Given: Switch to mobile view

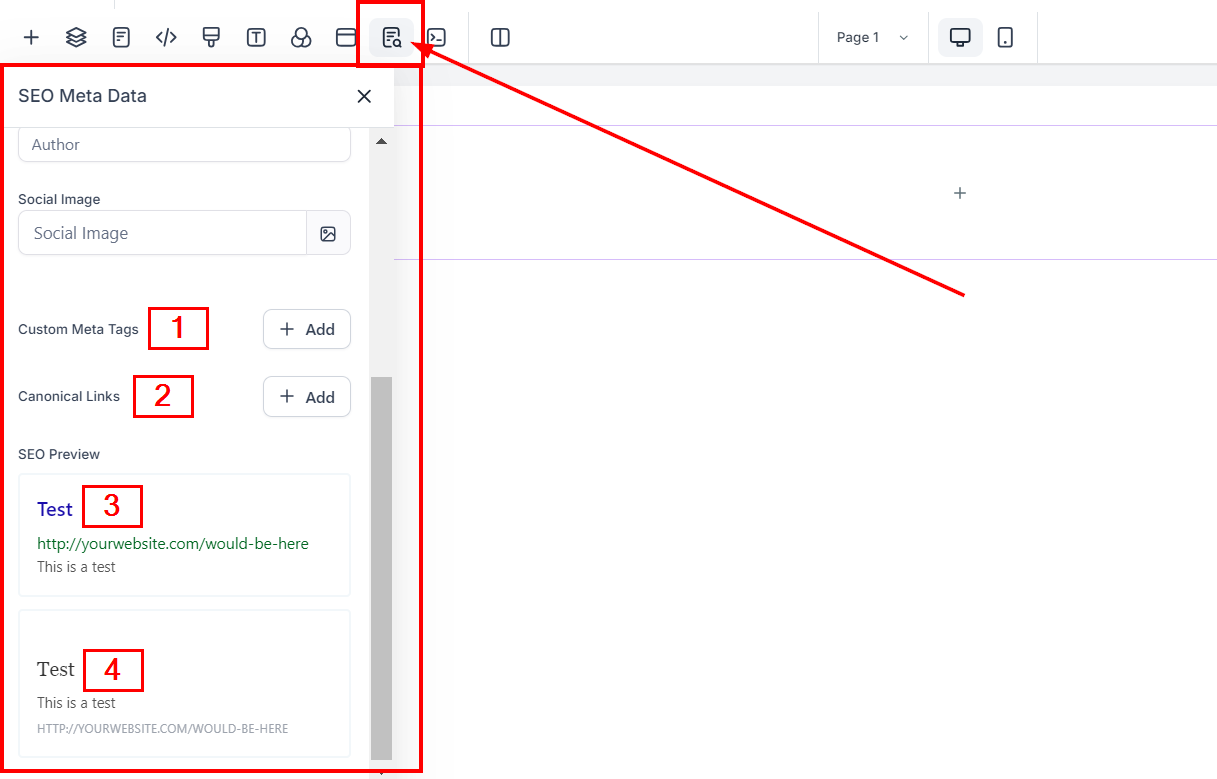Looking at the screenshot, I should click(x=1006, y=38).
